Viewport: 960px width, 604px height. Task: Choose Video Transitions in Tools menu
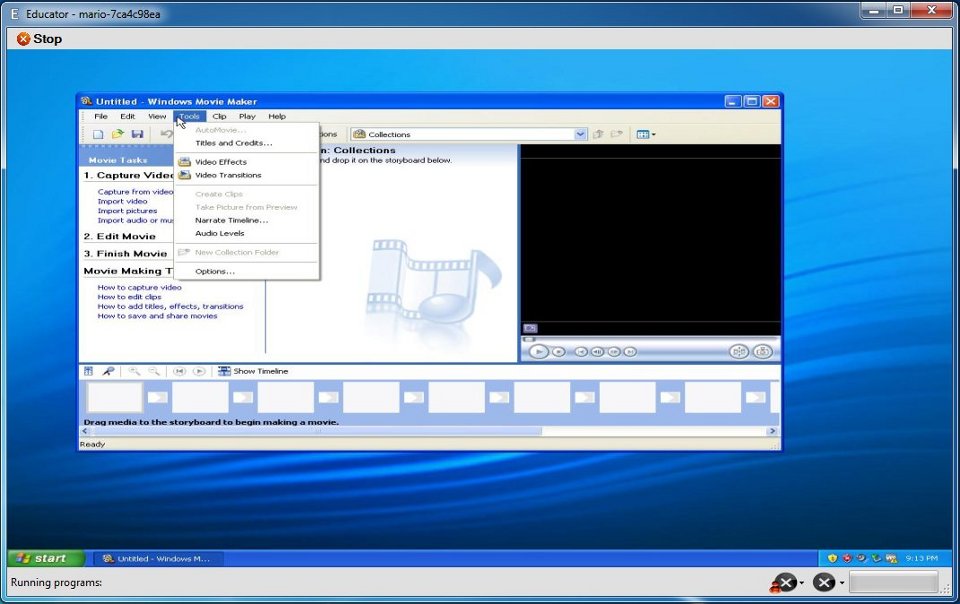click(227, 175)
